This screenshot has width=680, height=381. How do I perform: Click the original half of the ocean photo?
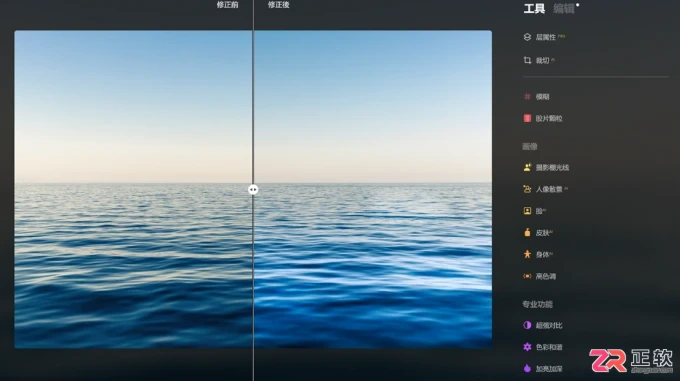point(133,189)
